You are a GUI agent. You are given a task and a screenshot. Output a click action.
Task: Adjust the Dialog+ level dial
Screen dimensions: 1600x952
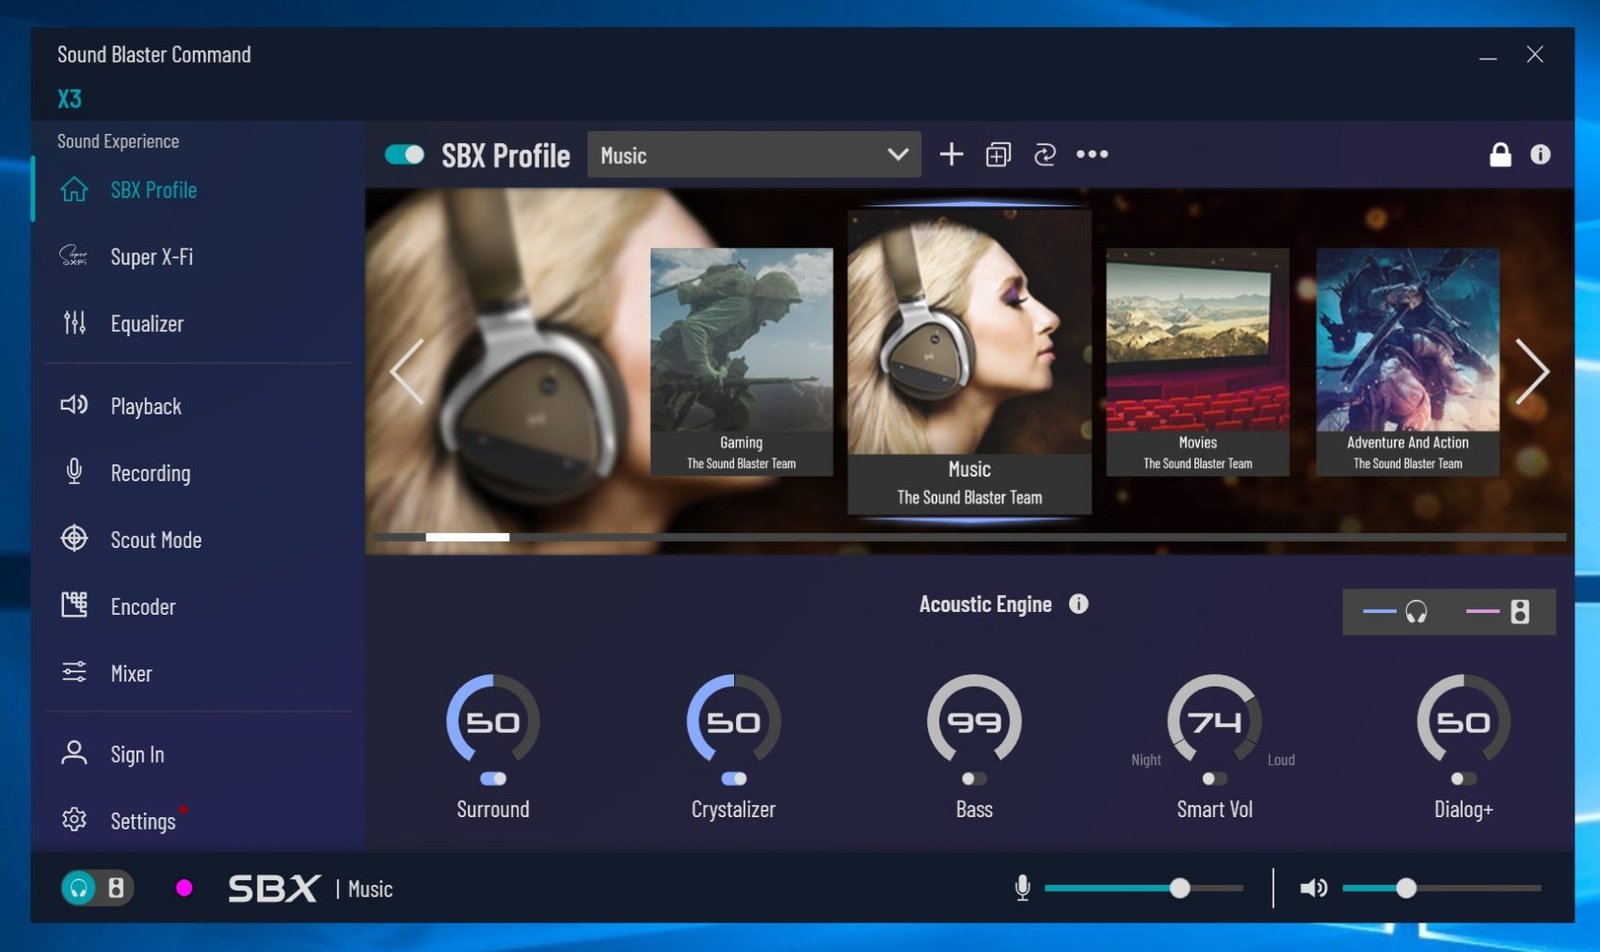1463,721
